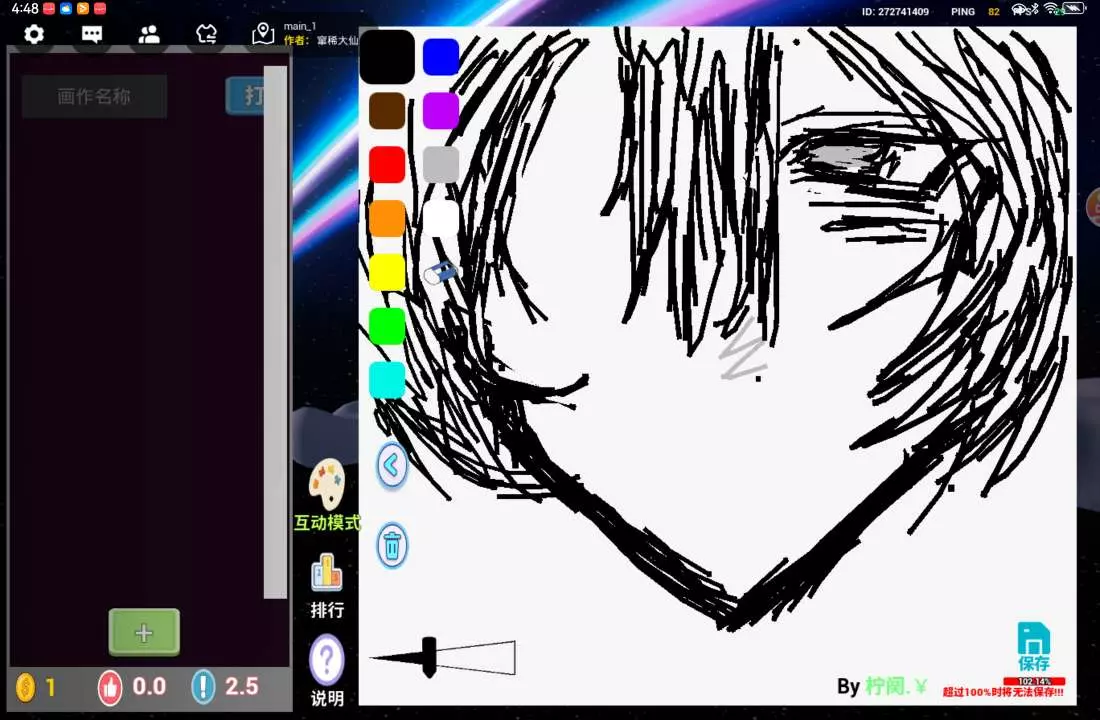Open the chat messages icon
Image resolution: width=1100 pixels, height=720 pixels.
click(92, 35)
